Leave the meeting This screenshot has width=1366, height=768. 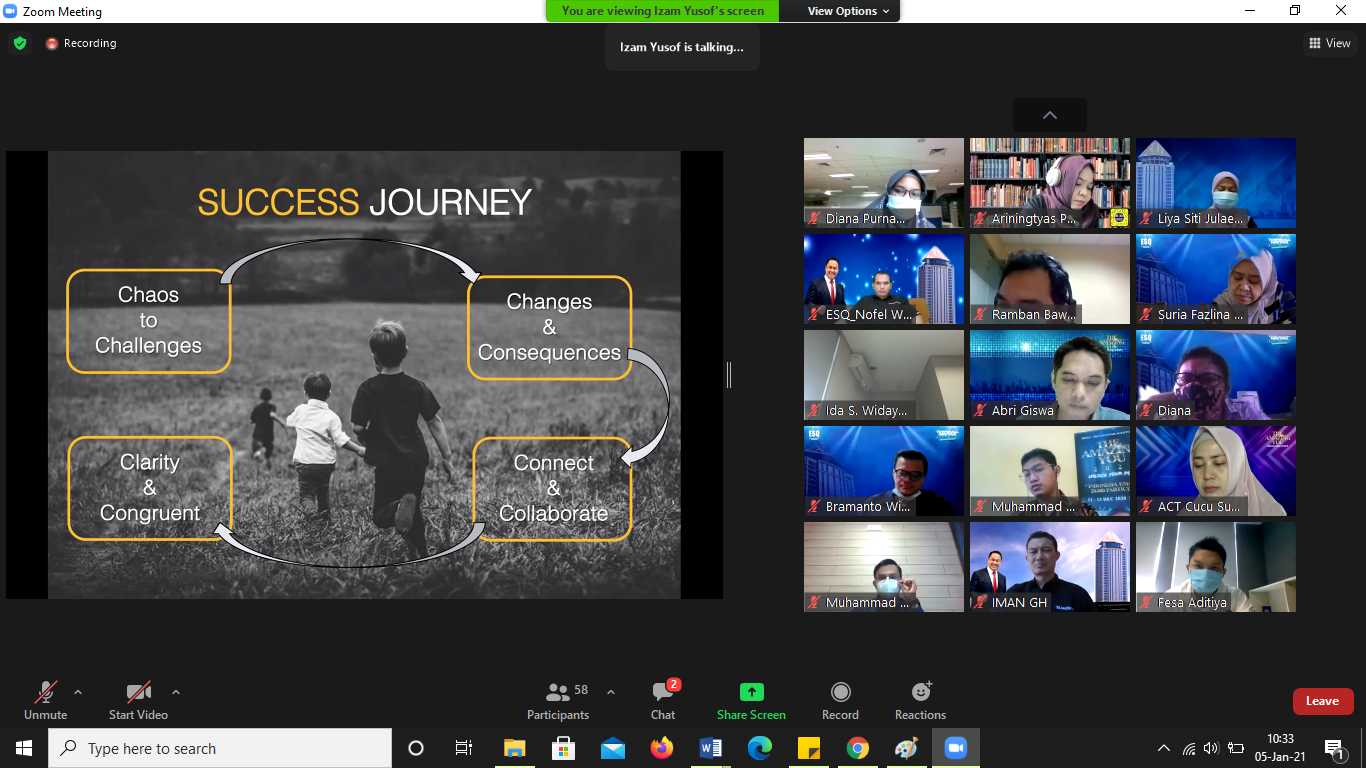[1322, 701]
